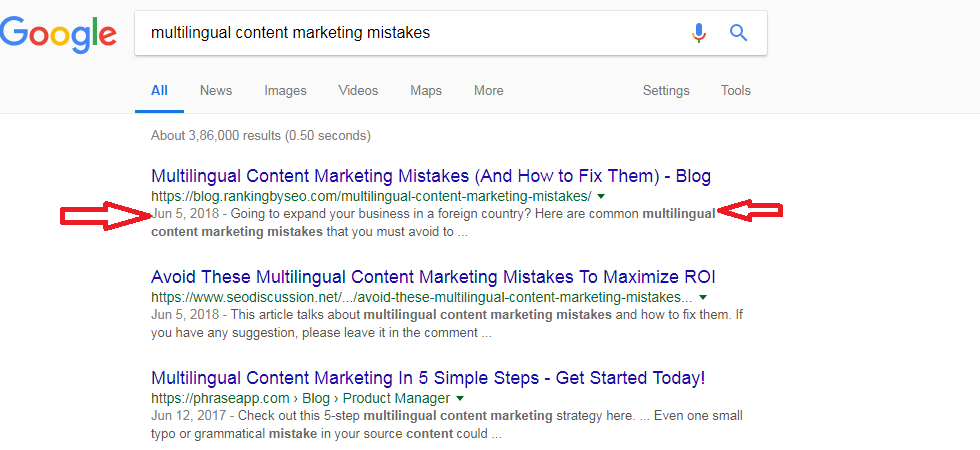Screen dimensions: 980x450
Task: Expand arrow next to seodiscussion.net URL
Action: click(x=702, y=297)
